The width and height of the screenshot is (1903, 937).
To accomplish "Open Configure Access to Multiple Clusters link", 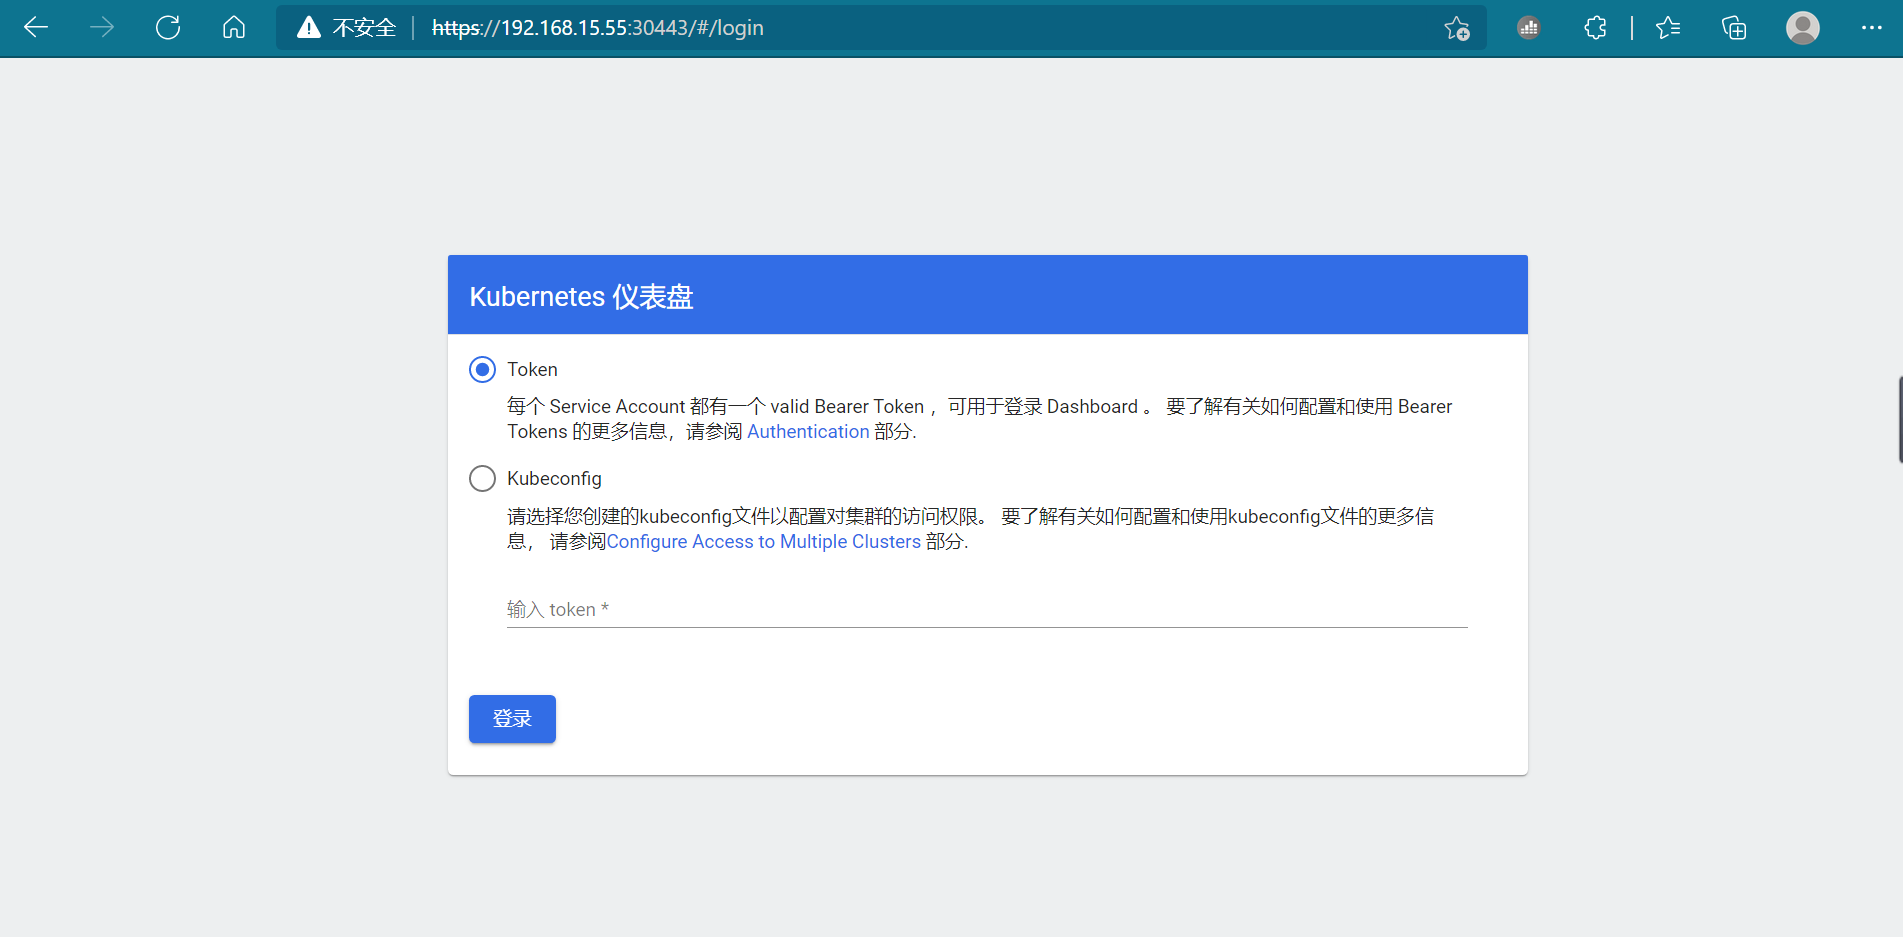I will 764,542.
